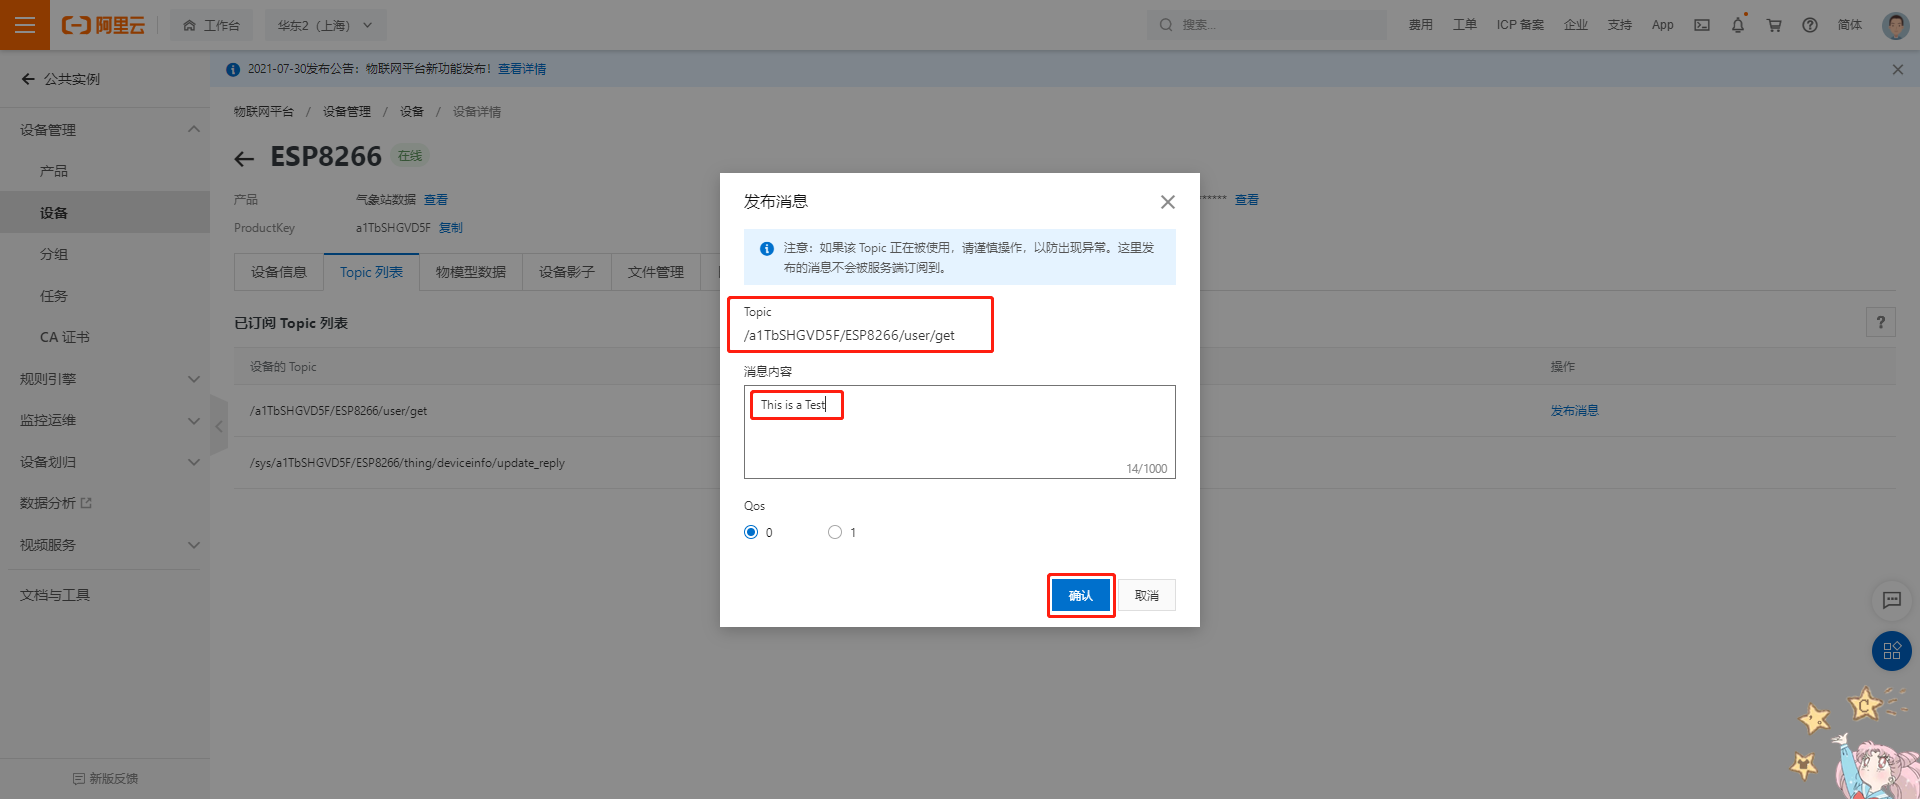
Task: Click the 确认 button
Action: pyautogui.click(x=1080, y=596)
